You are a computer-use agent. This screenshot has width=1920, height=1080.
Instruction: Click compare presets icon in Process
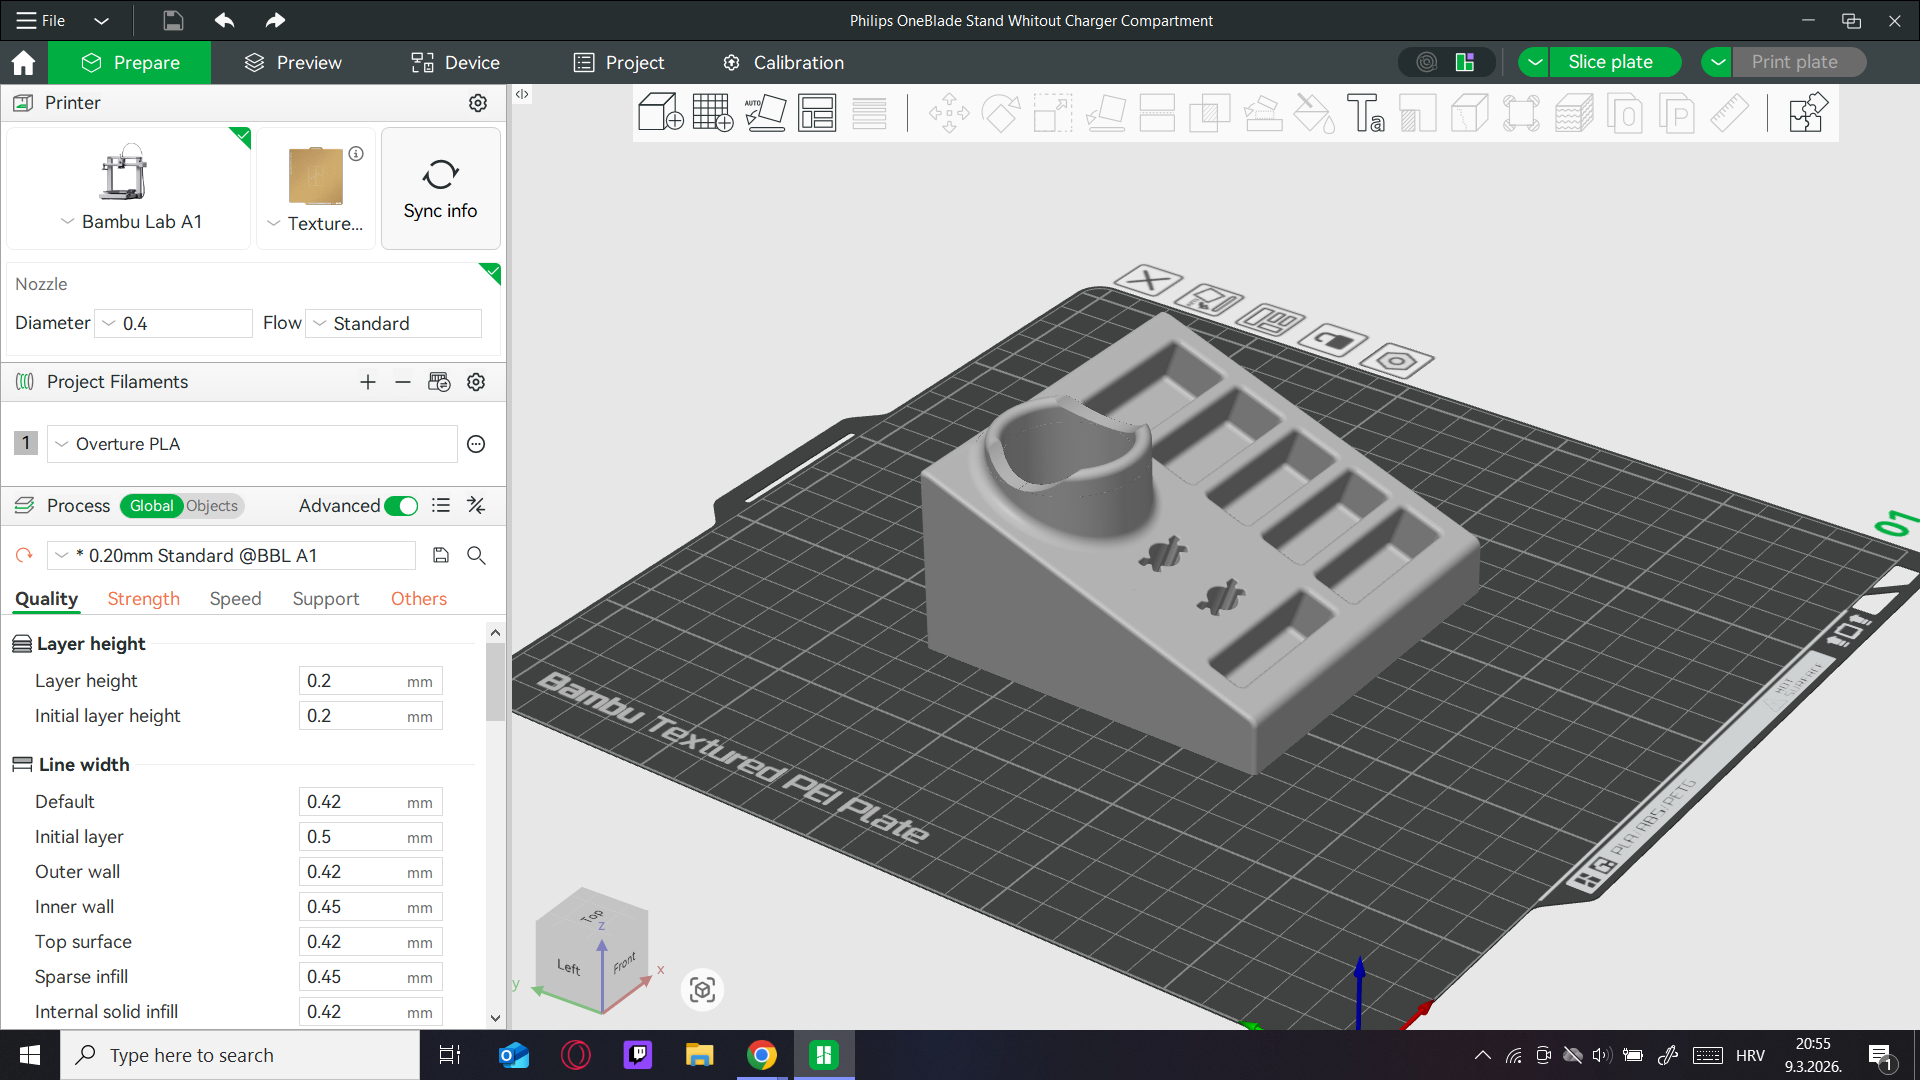coord(476,506)
